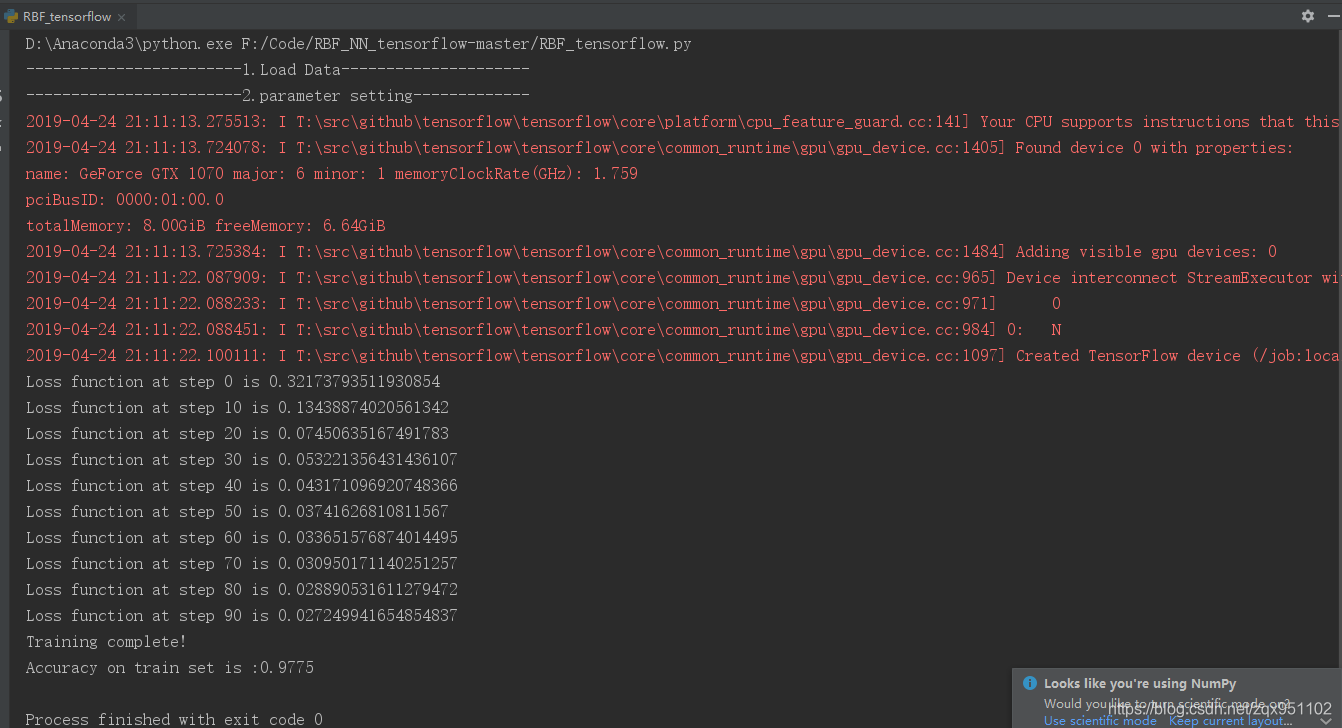Click the cpu_feature_guard.cc:141 log line
Image resolution: width=1342 pixels, height=728 pixels.
(682, 122)
